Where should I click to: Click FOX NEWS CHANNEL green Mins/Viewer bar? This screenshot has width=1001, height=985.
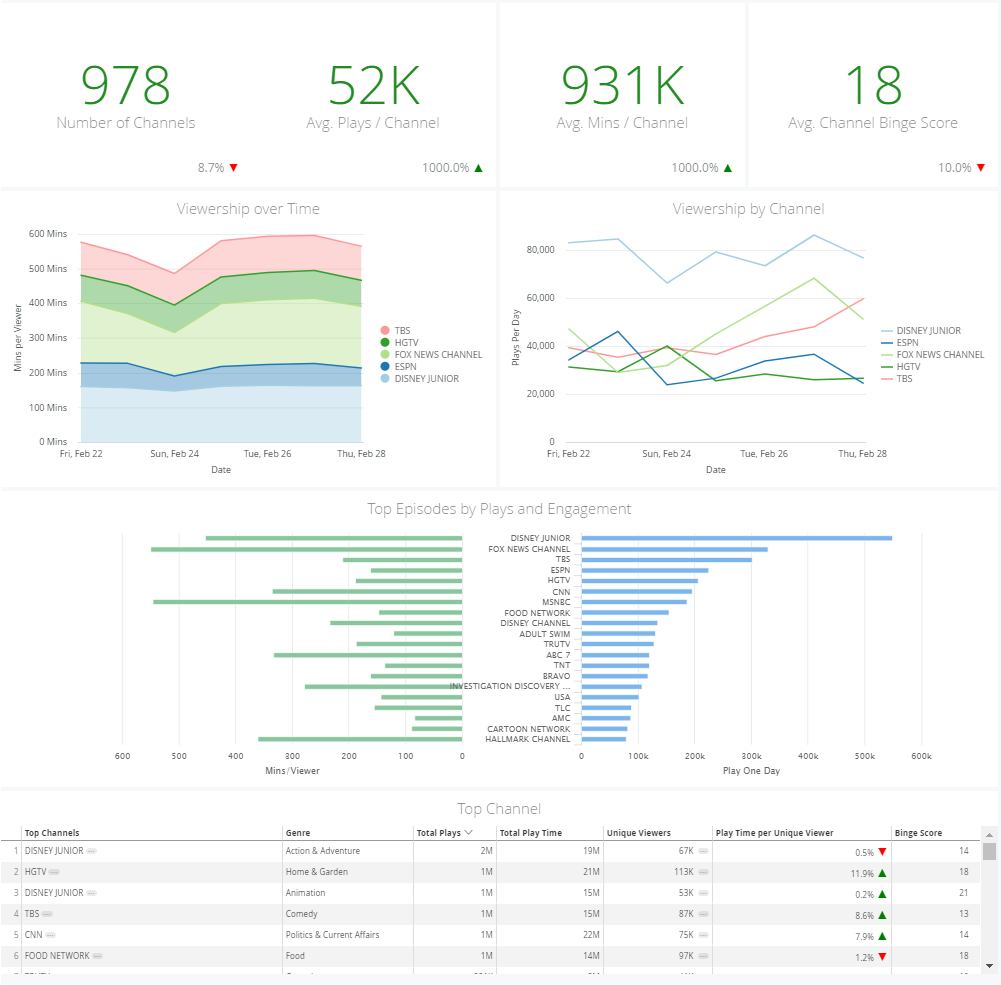(x=306, y=549)
